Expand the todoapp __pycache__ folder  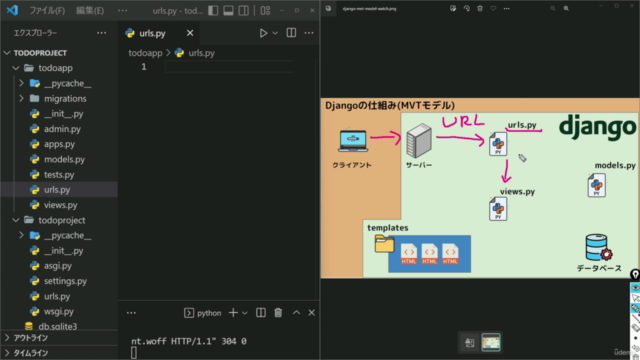pyautogui.click(x=22, y=83)
